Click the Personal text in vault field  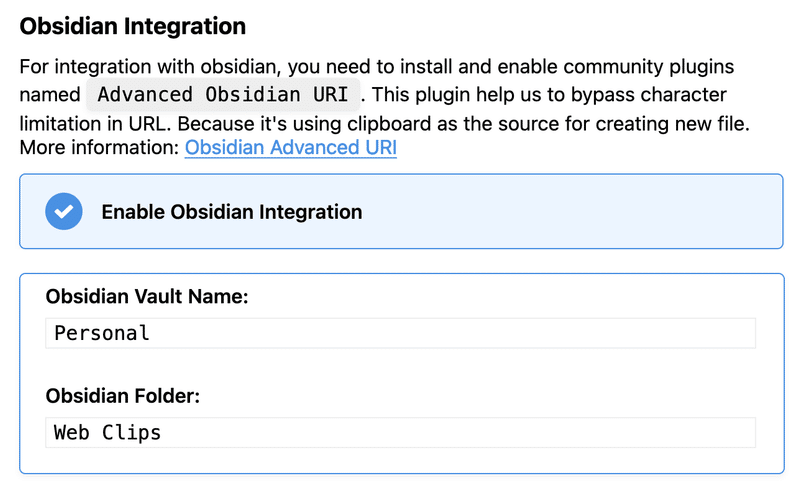tap(102, 333)
